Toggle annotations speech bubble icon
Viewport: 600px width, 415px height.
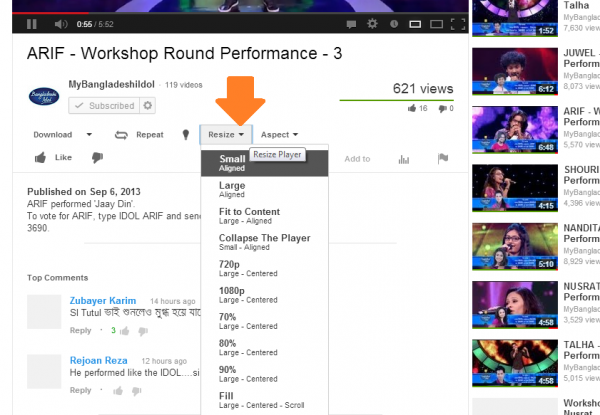coord(351,24)
